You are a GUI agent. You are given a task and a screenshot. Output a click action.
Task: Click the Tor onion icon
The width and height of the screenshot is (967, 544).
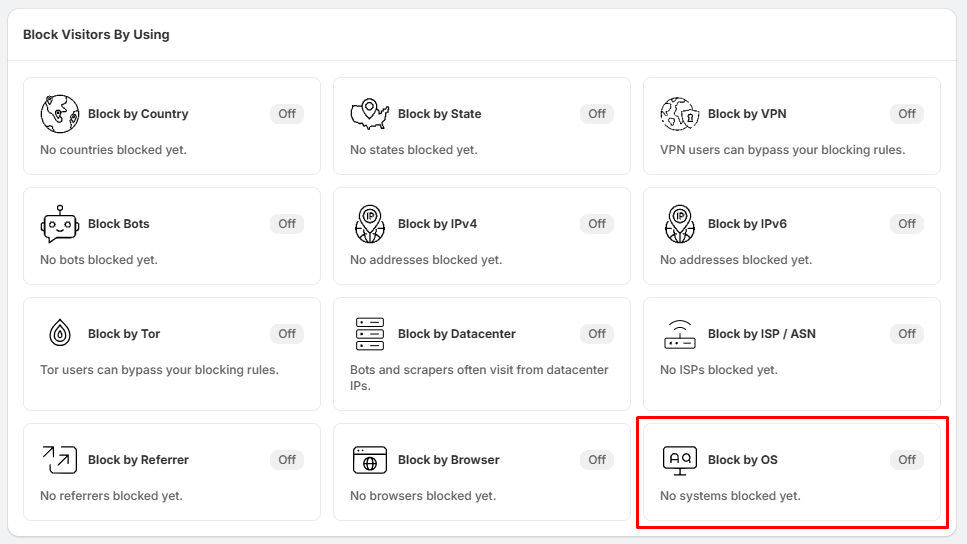pos(60,334)
